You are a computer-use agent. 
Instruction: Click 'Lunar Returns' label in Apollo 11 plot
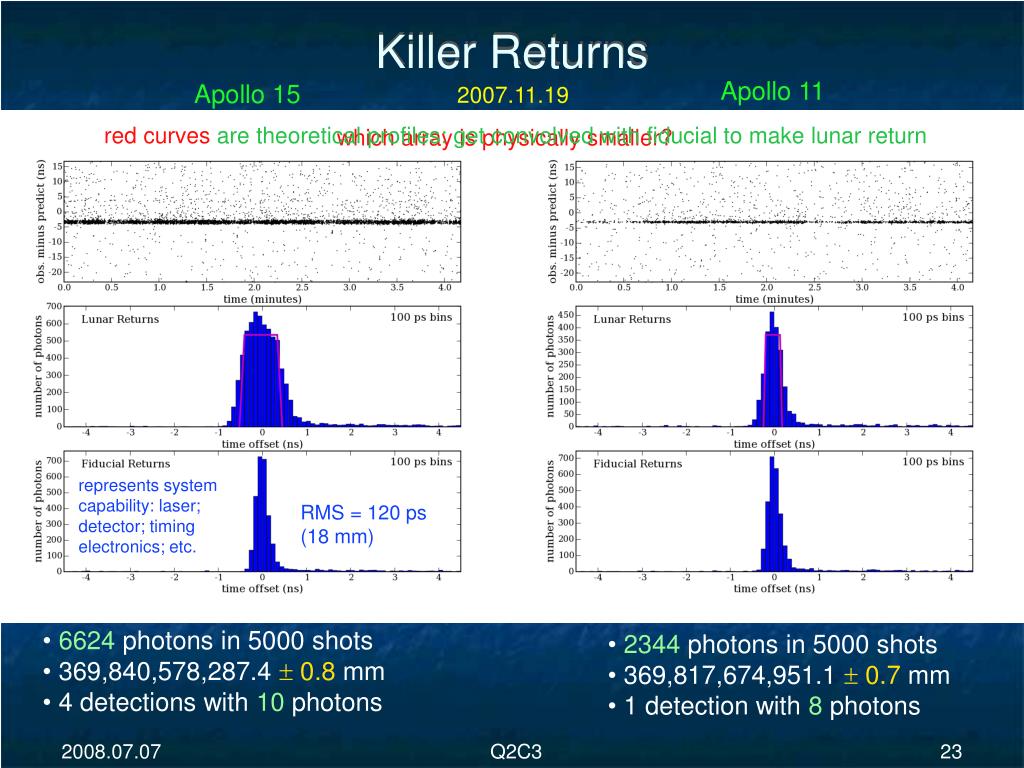[x=632, y=319]
